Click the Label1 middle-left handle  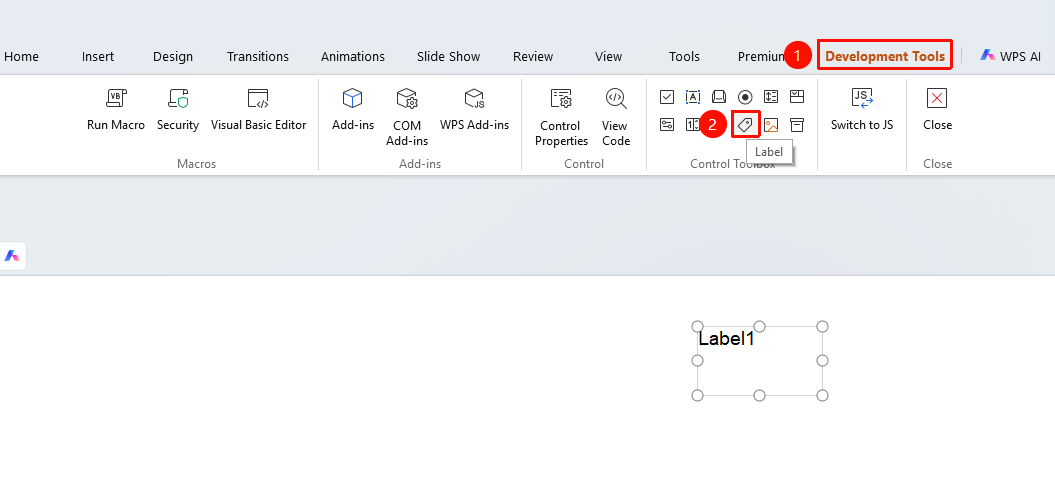(x=698, y=361)
